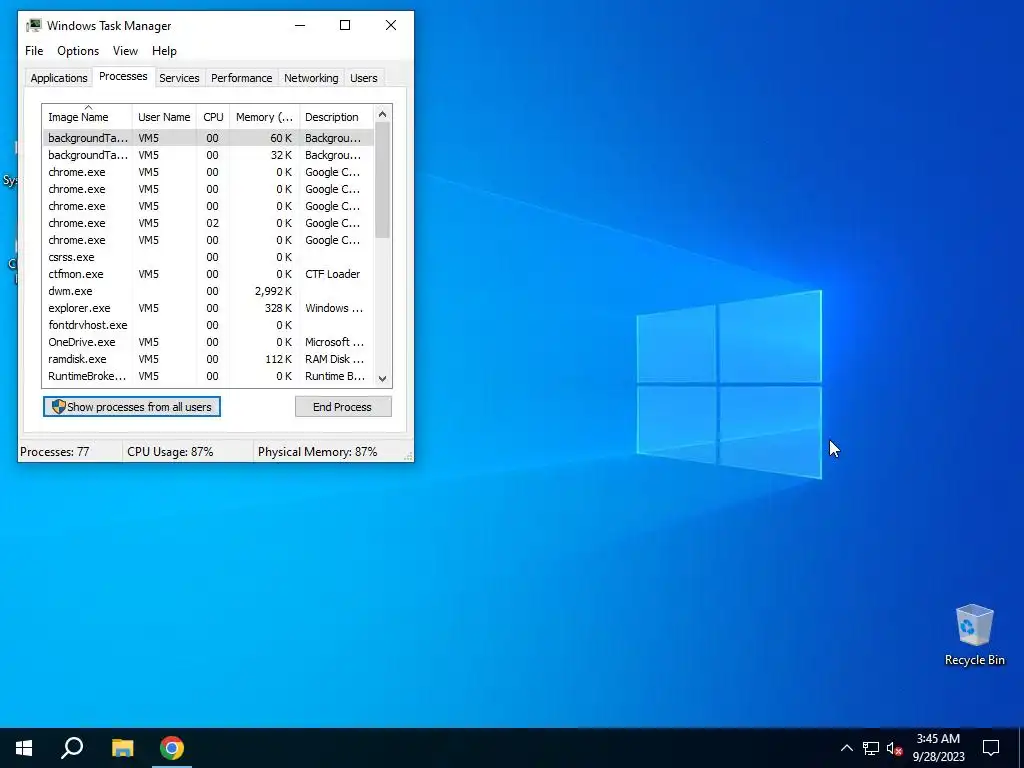Click the 2,992 K memory value

(x=273, y=291)
